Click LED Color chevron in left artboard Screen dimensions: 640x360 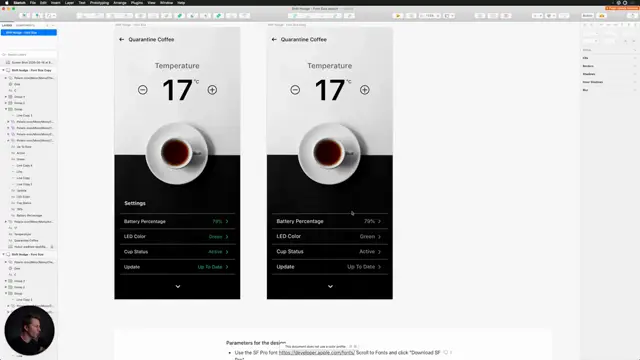pyautogui.click(x=227, y=237)
